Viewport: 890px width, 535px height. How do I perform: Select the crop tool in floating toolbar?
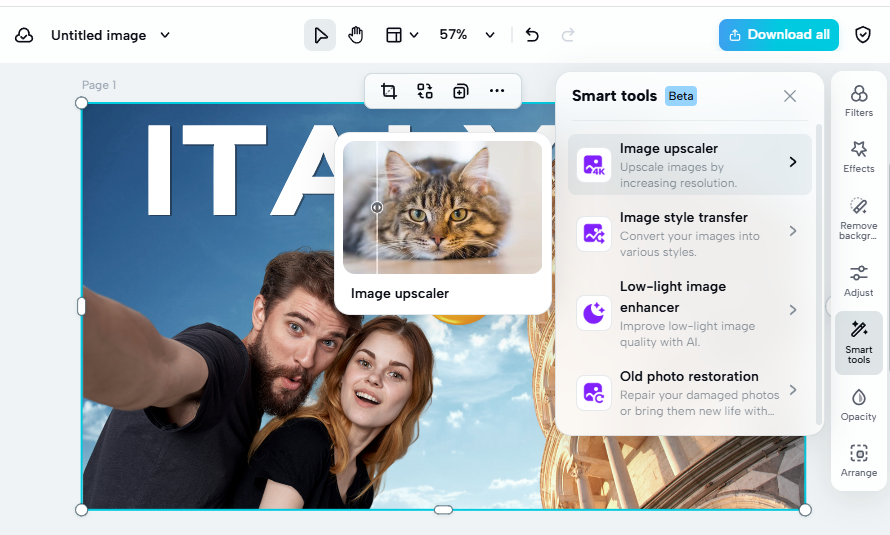(389, 91)
